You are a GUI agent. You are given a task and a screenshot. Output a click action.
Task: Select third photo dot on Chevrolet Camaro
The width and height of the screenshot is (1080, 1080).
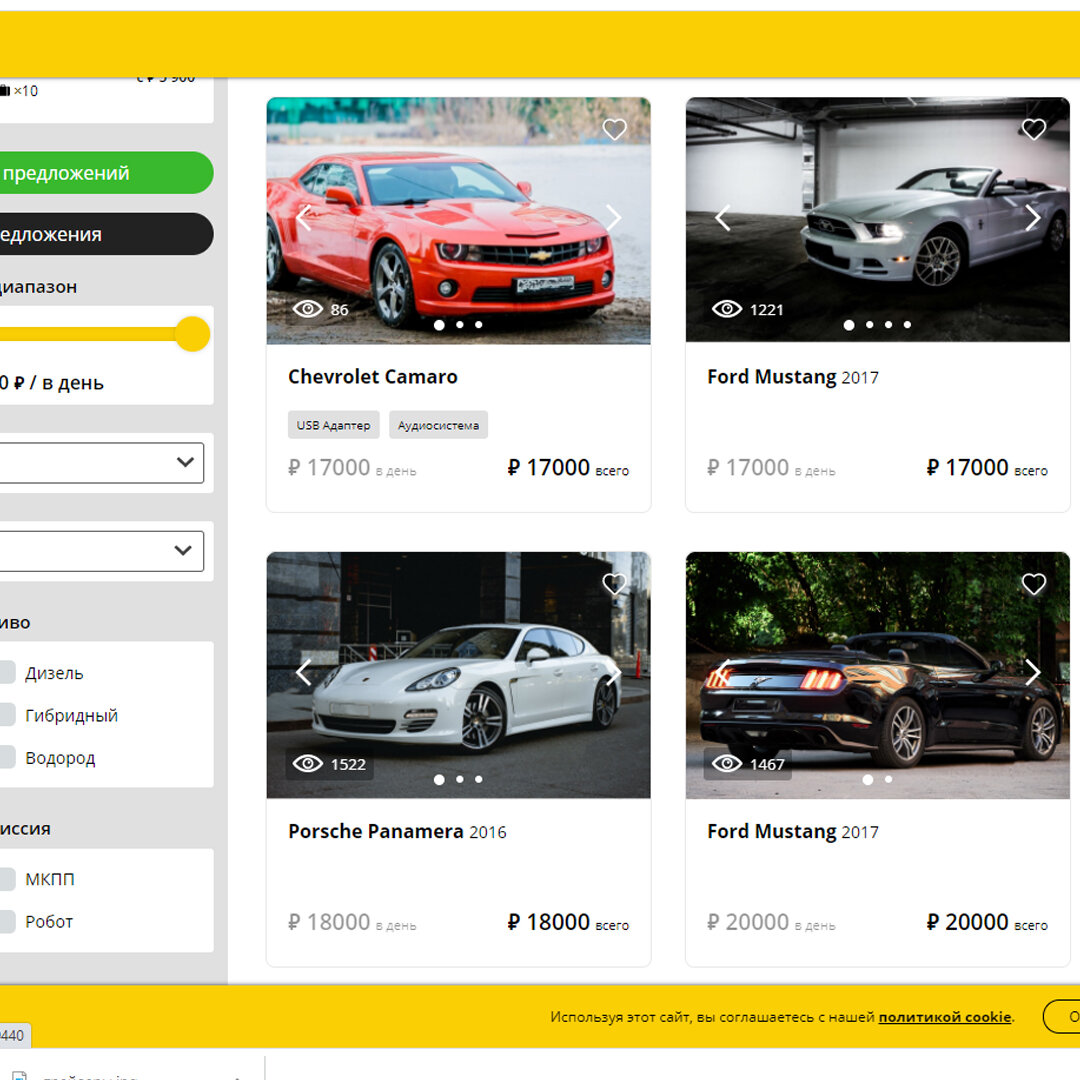point(479,324)
